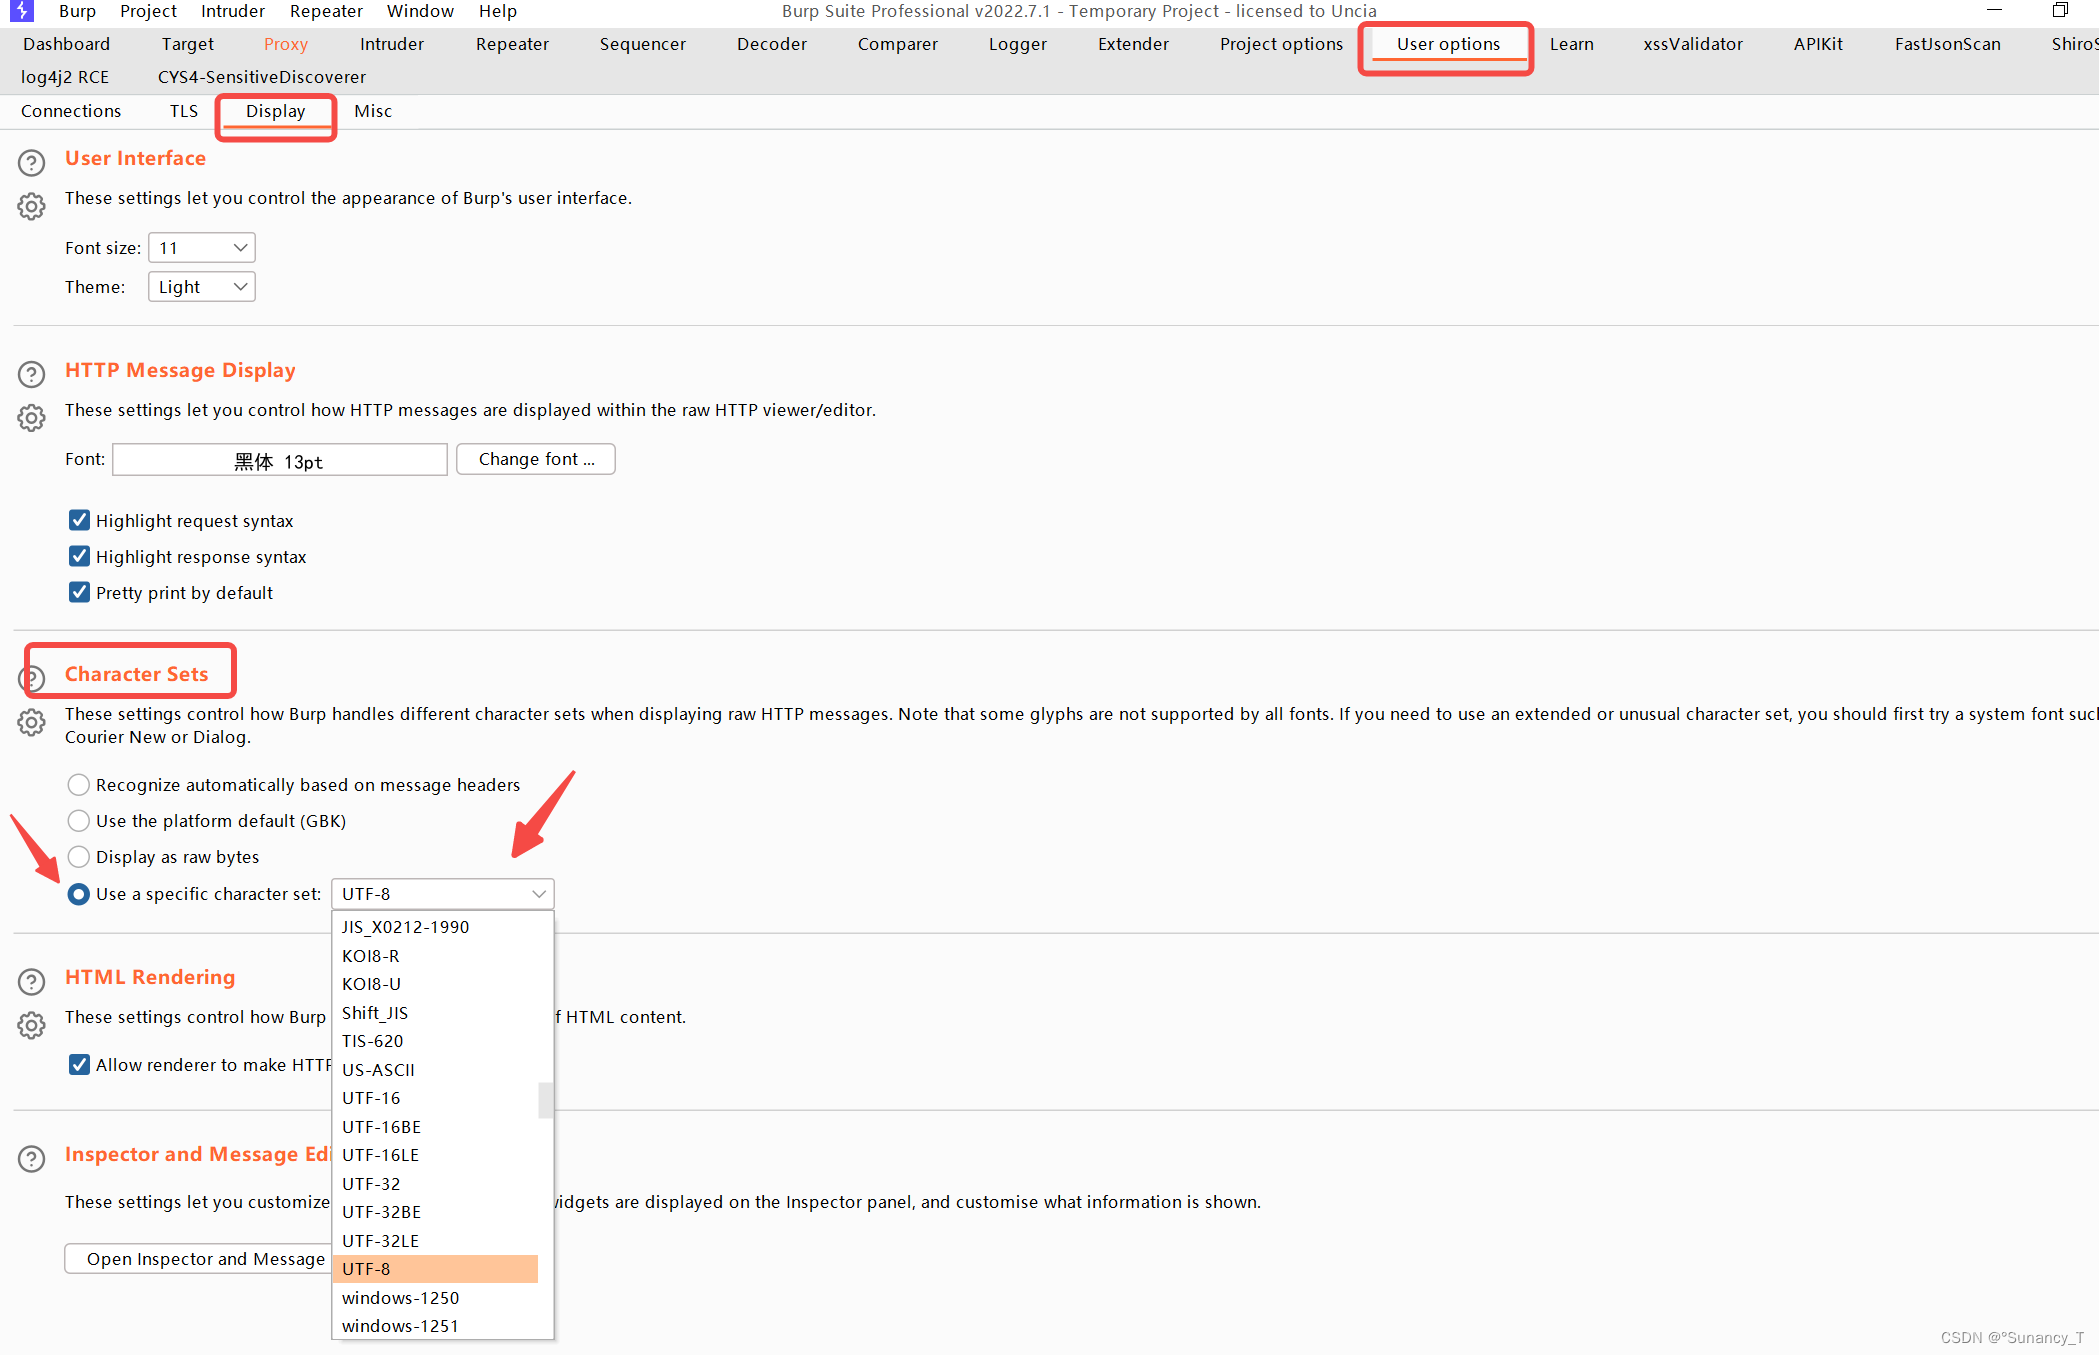2099x1355 pixels.
Task: Choose Shift_JIS from character set list
Action: tap(435, 1012)
